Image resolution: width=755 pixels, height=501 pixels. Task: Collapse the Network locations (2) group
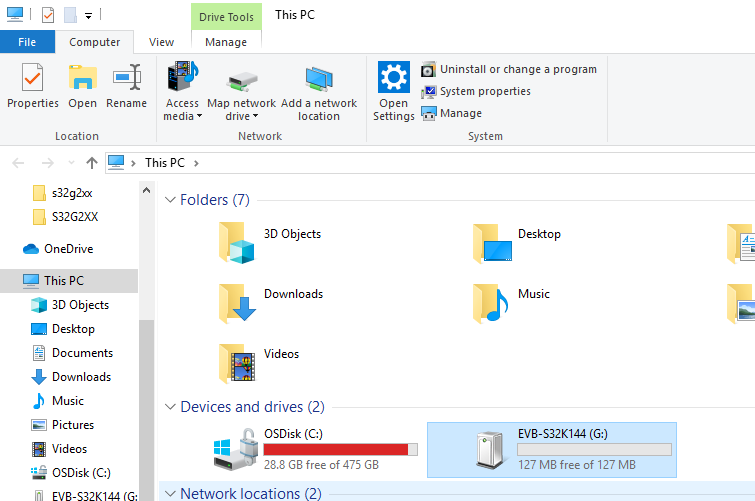[170, 493]
